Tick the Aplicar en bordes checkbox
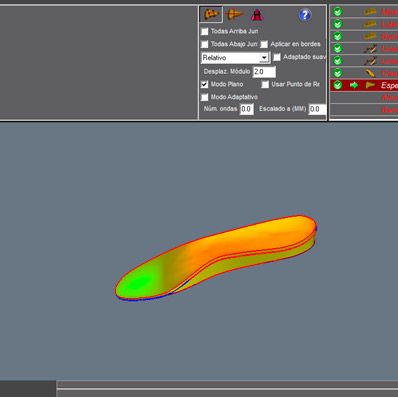The width and height of the screenshot is (398, 398). [x=264, y=44]
